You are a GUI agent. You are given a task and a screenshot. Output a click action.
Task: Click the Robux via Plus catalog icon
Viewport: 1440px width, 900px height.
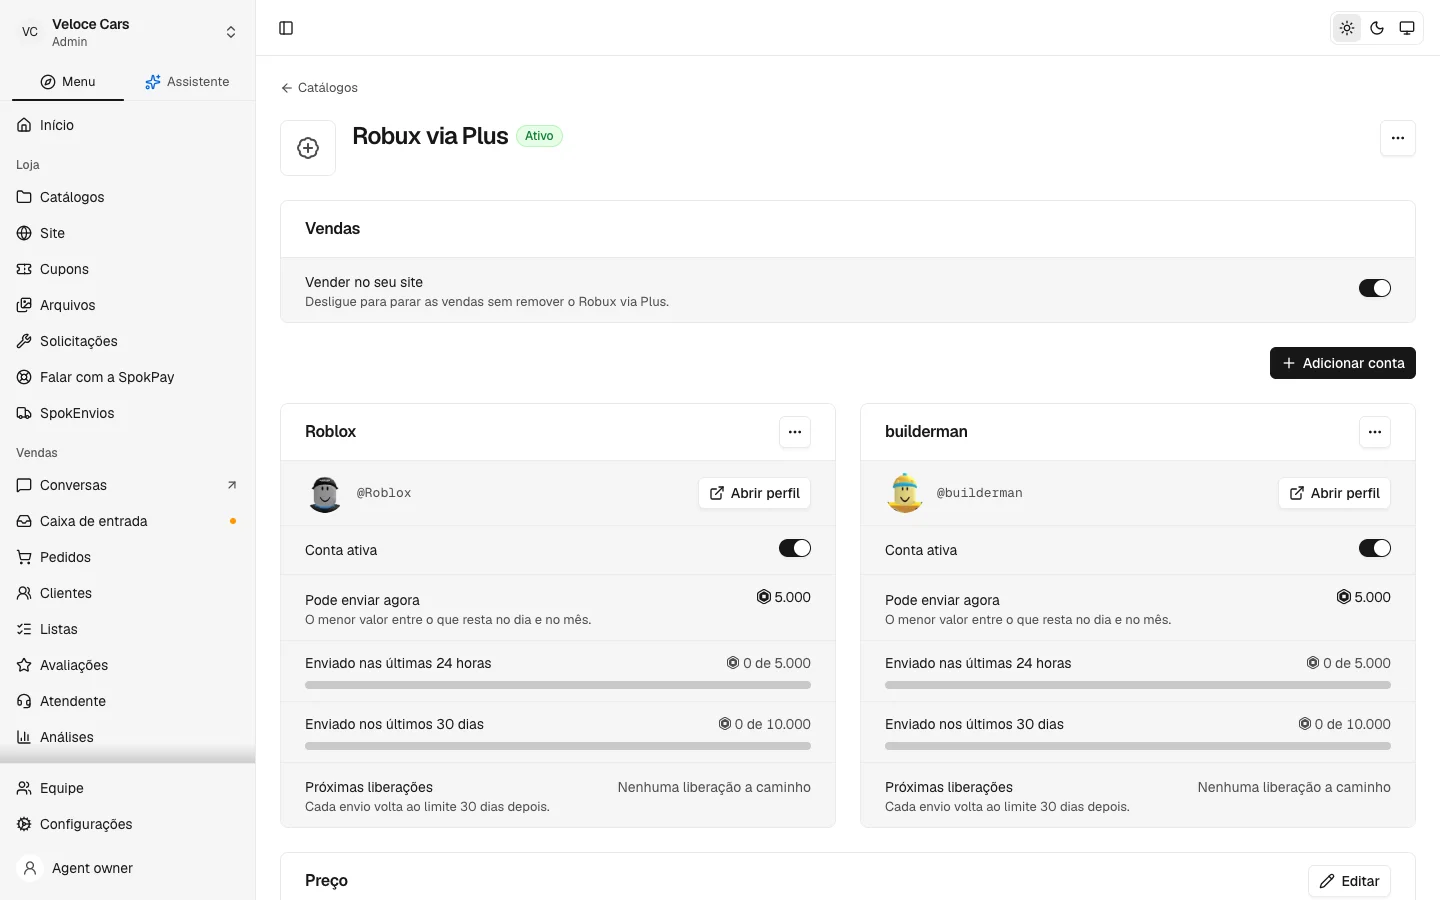point(308,148)
